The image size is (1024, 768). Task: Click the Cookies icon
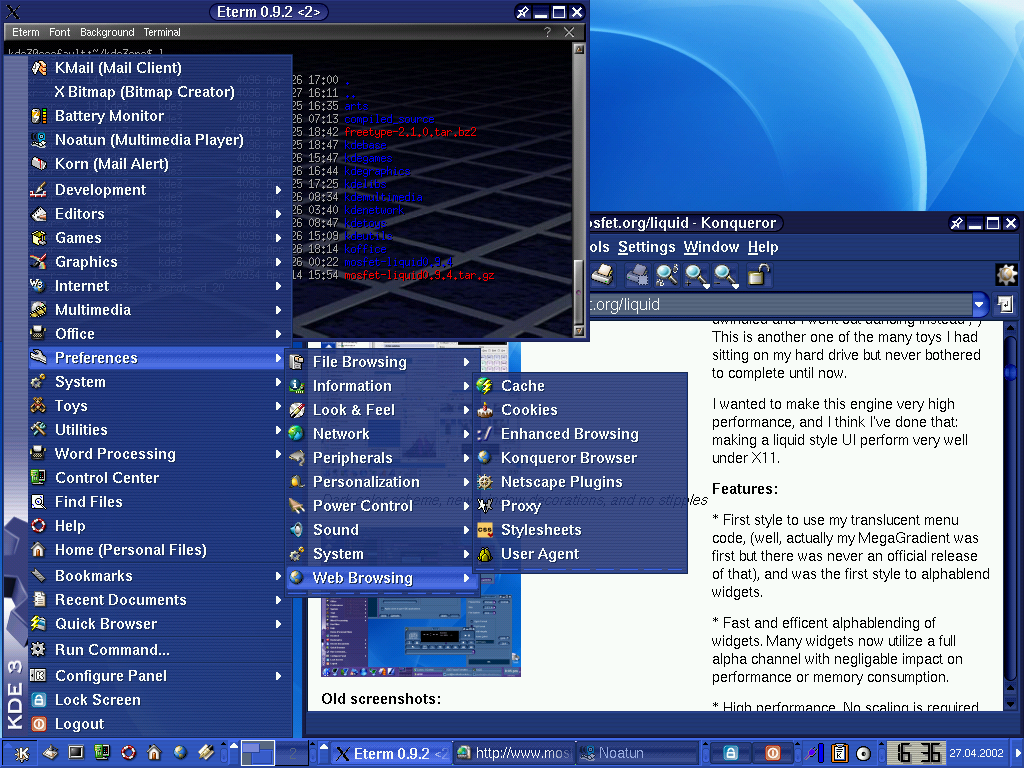point(485,410)
